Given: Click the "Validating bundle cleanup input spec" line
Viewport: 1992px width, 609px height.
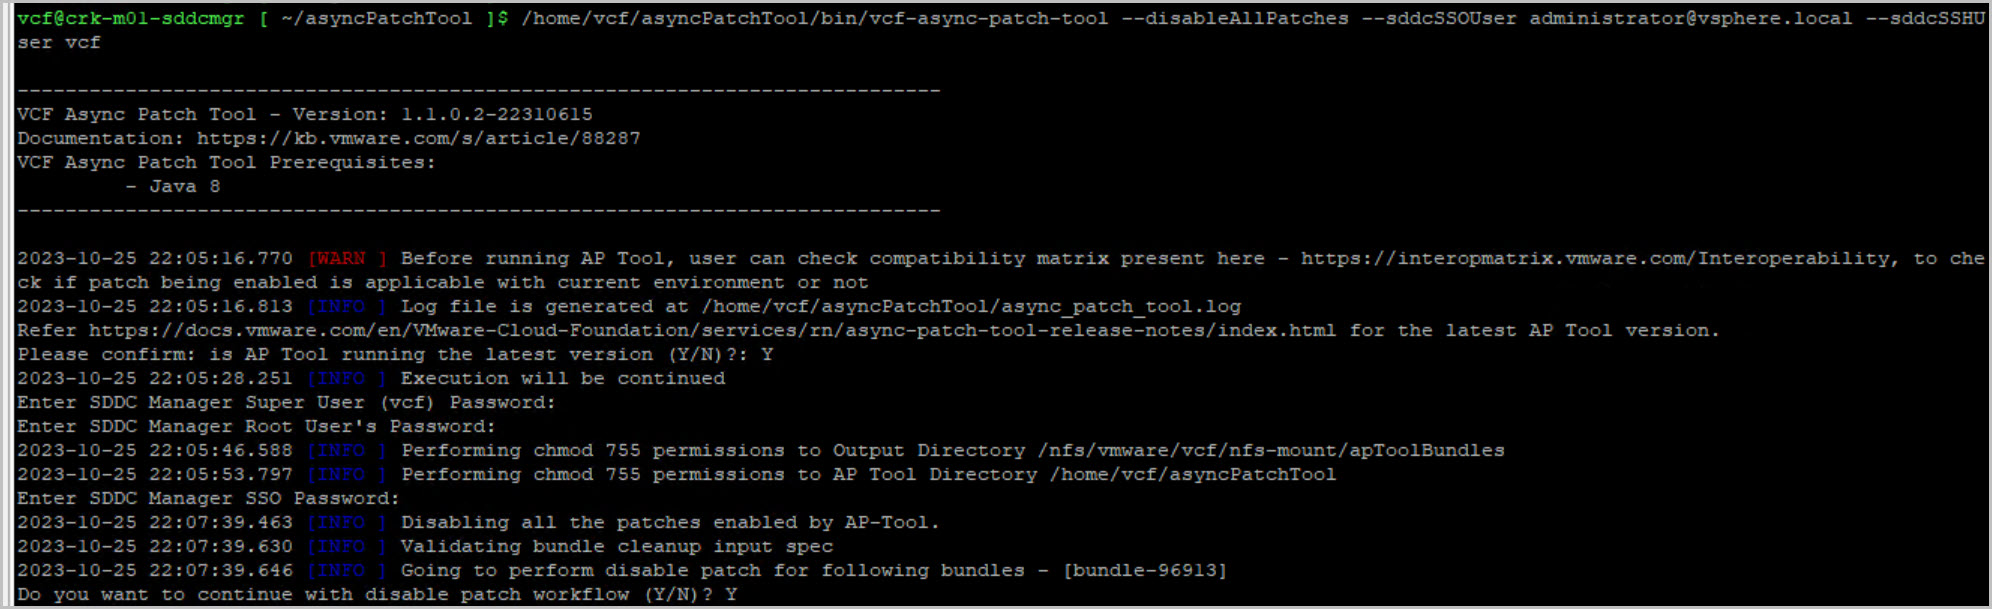Looking at the screenshot, I should (616, 546).
